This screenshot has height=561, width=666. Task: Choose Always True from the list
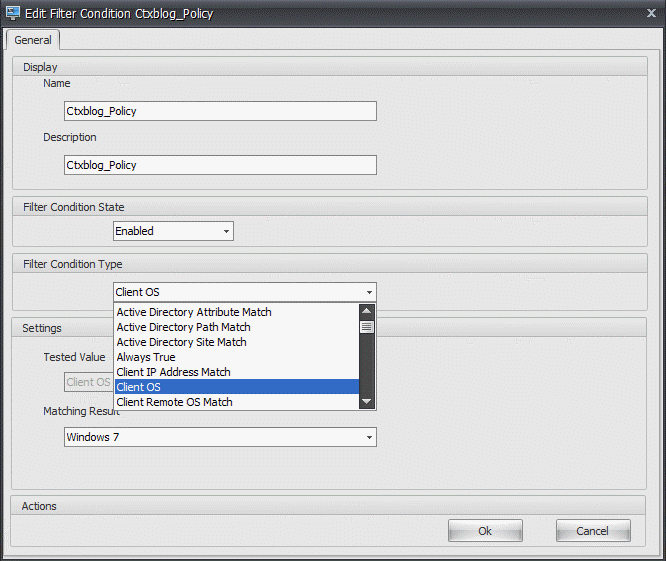point(237,357)
